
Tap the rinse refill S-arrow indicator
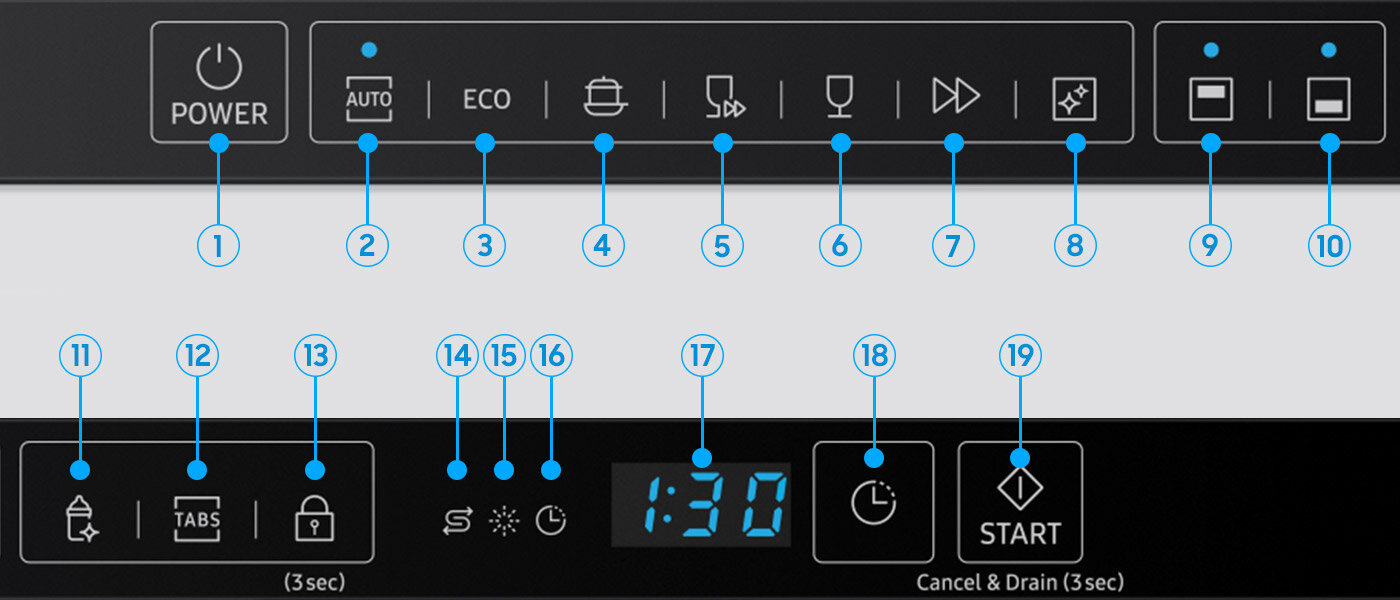pos(457,521)
